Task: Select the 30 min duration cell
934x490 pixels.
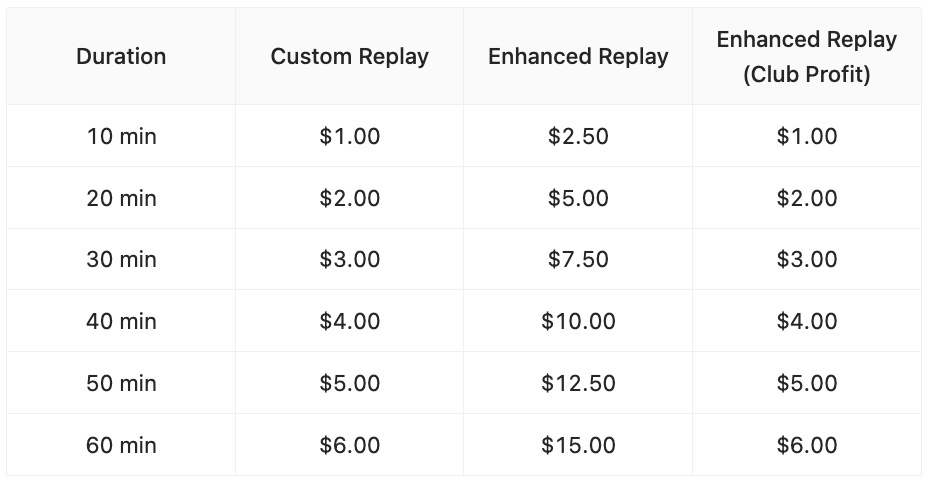Action: (121, 260)
